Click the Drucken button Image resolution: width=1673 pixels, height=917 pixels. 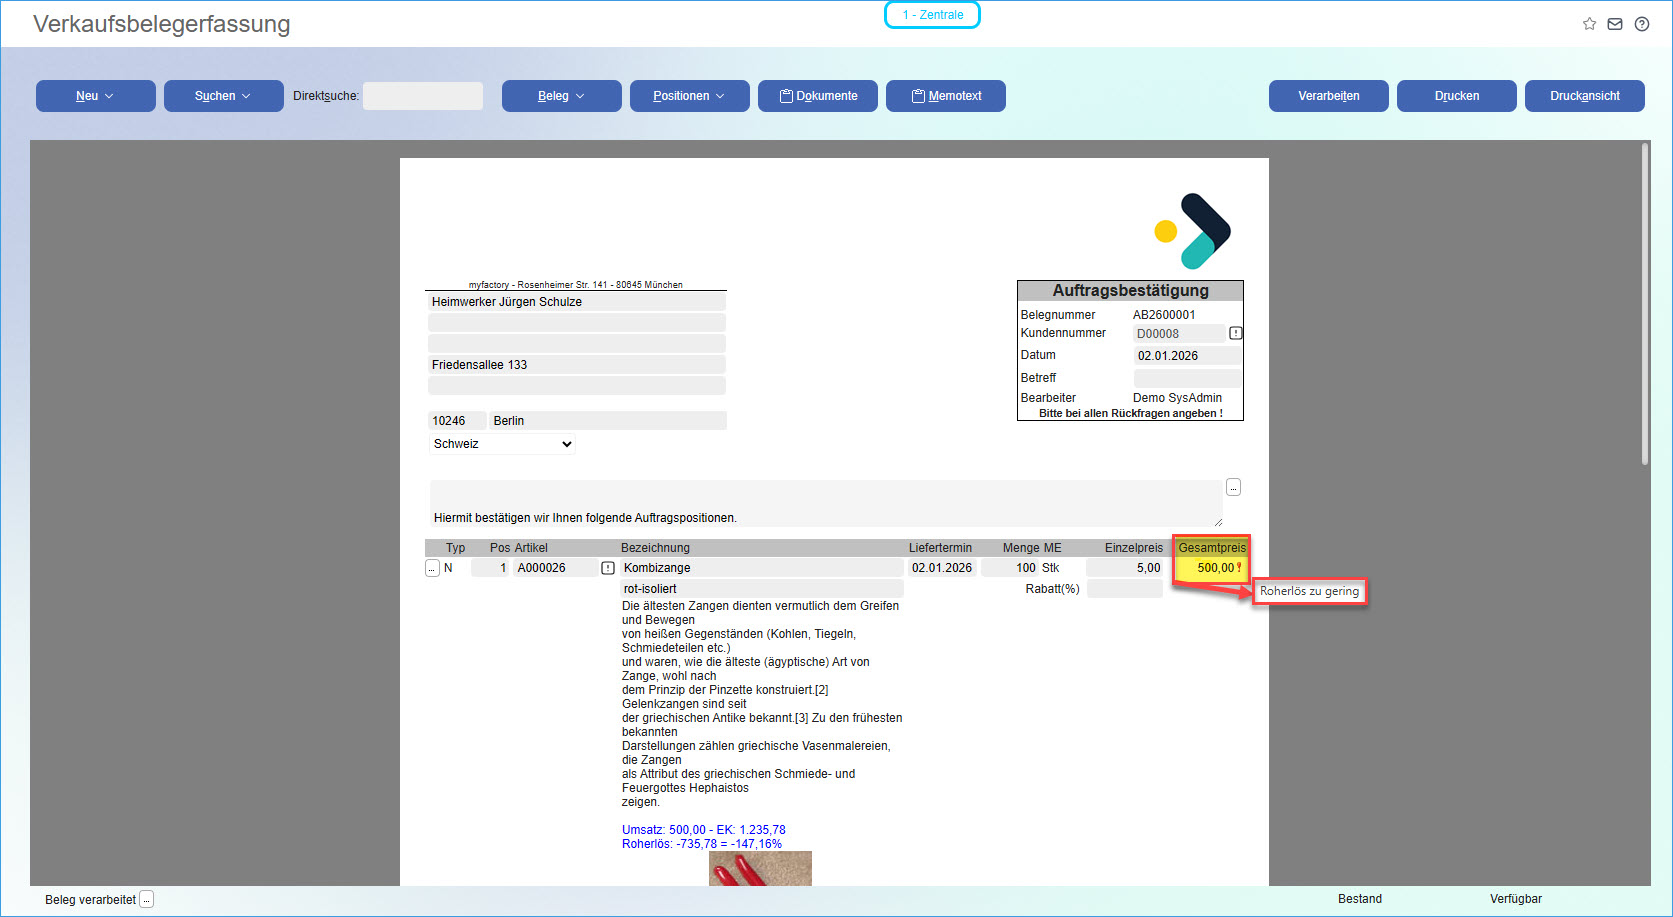point(1457,96)
